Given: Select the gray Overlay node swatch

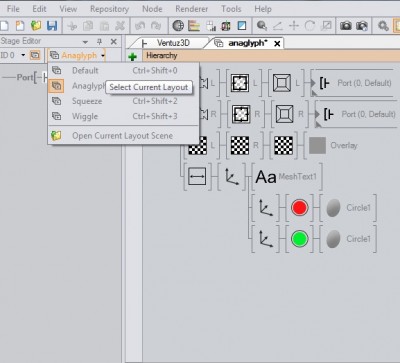Looking at the screenshot, I should tap(317, 145).
